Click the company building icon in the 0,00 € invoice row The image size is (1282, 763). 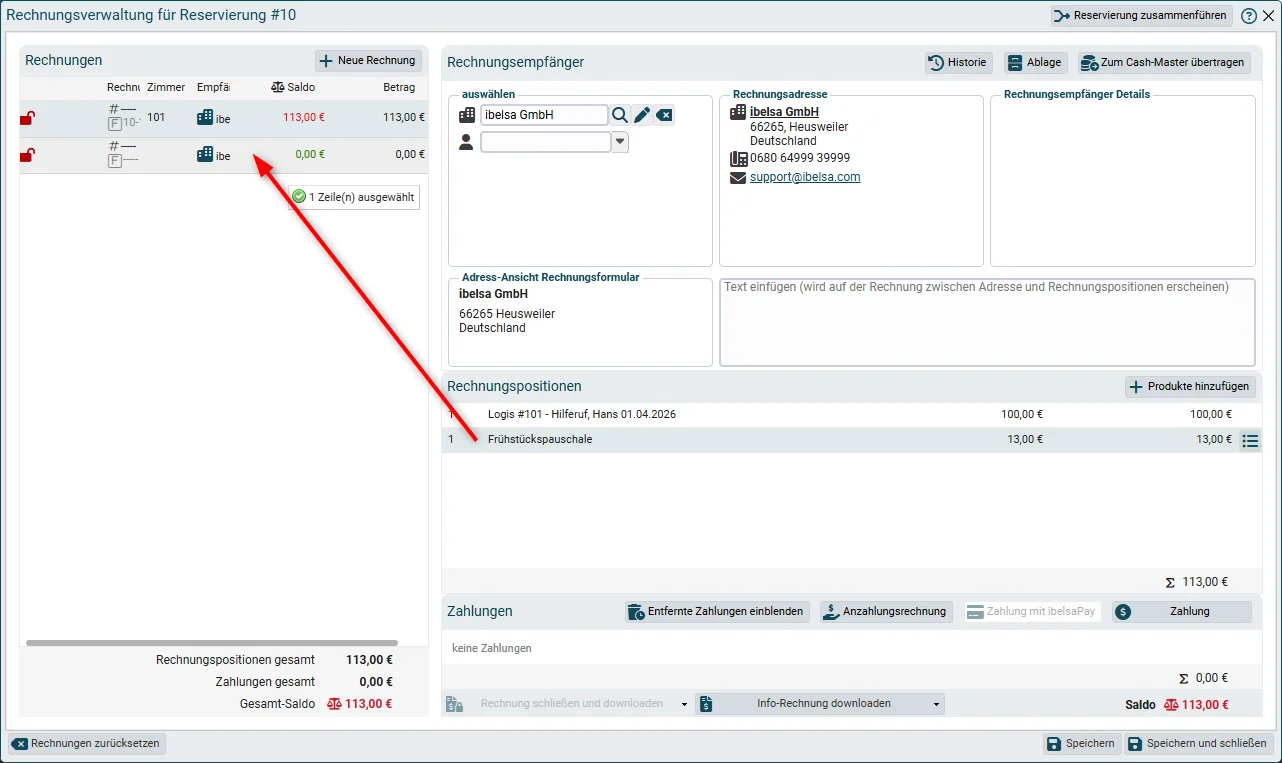205,154
